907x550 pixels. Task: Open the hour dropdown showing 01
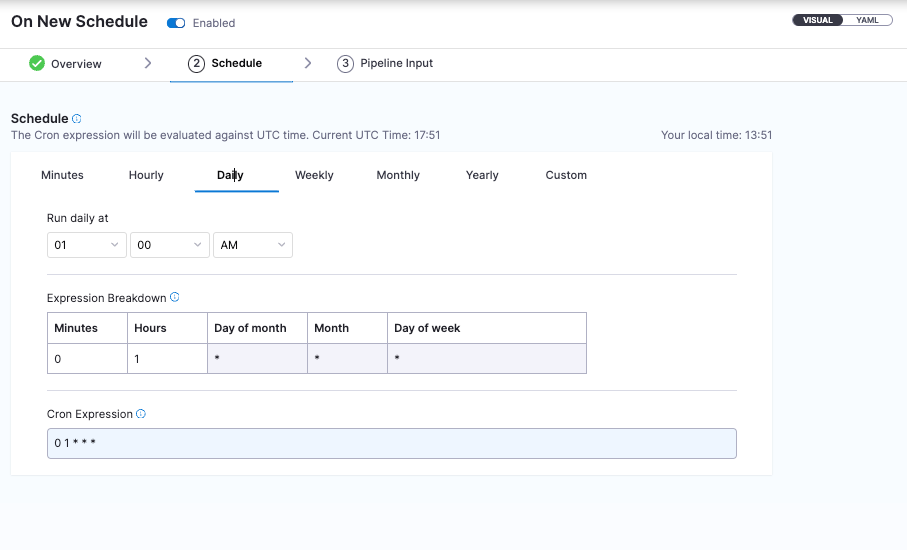click(86, 245)
